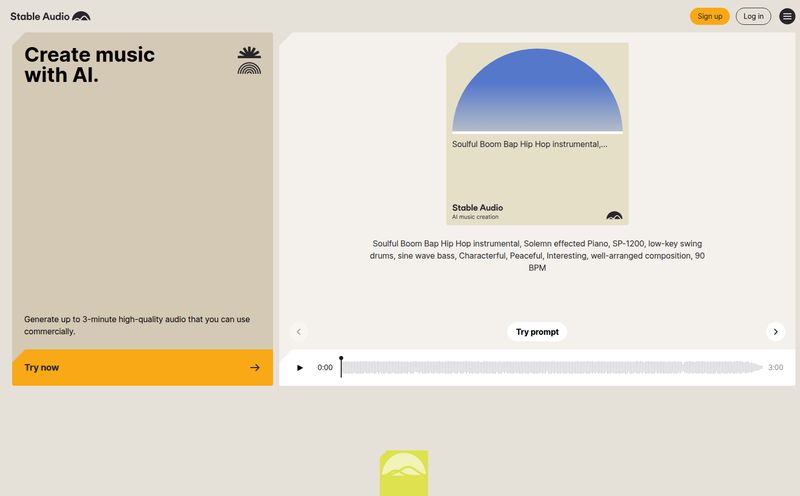Open the hamburger menu icon
The image size is (800, 496).
[x=787, y=16]
